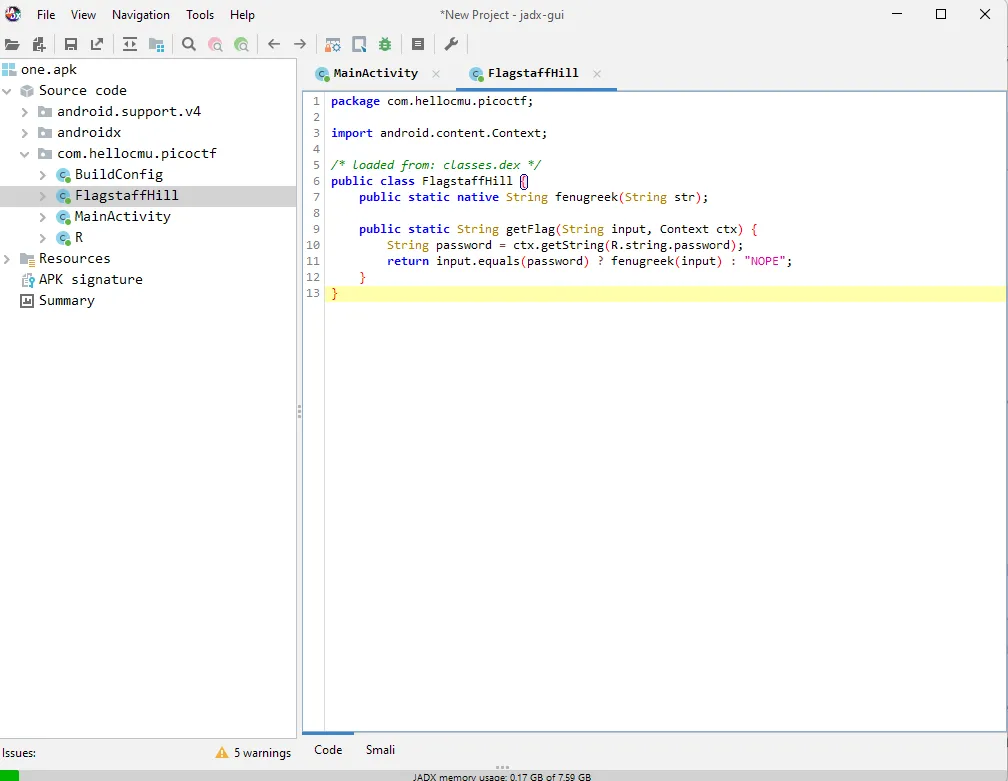Toggle the flatten packages toolbar icon

[156, 44]
